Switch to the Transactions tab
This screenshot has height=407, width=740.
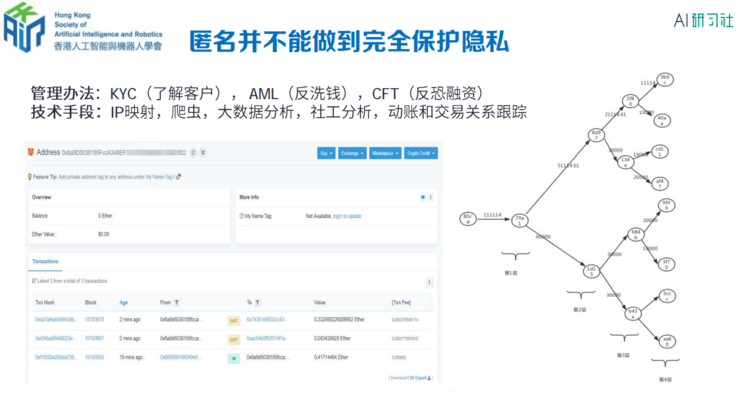click(46, 261)
